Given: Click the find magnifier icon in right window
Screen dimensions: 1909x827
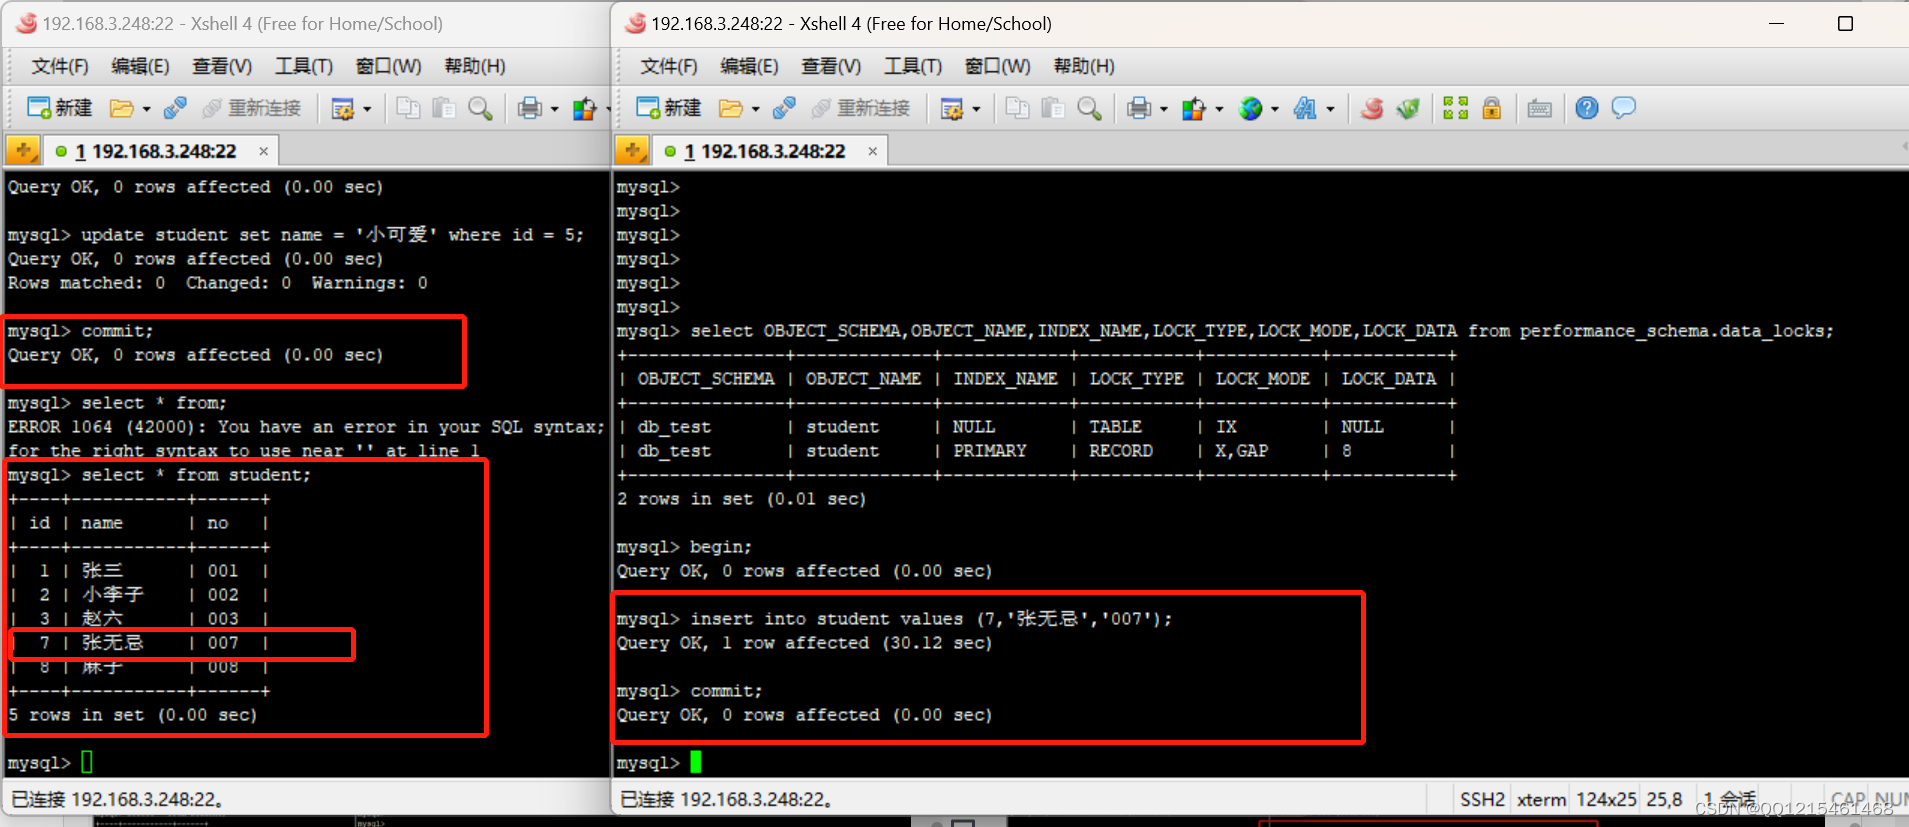Looking at the screenshot, I should pos(1089,108).
